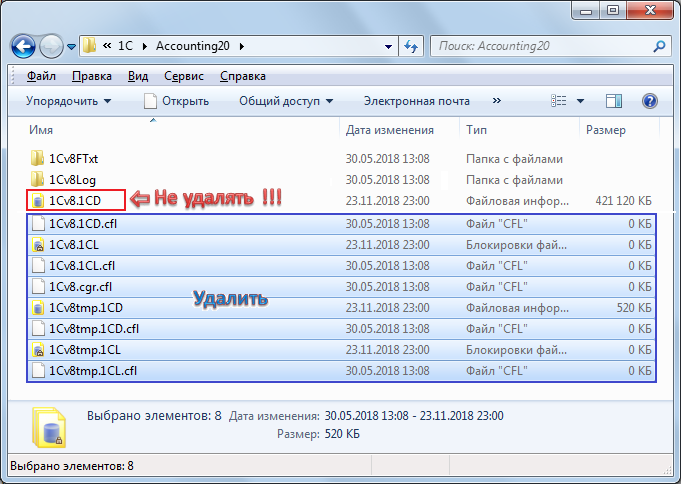
Task: Select the 1Cv8FTxt folder icon
Action: [x=37, y=159]
